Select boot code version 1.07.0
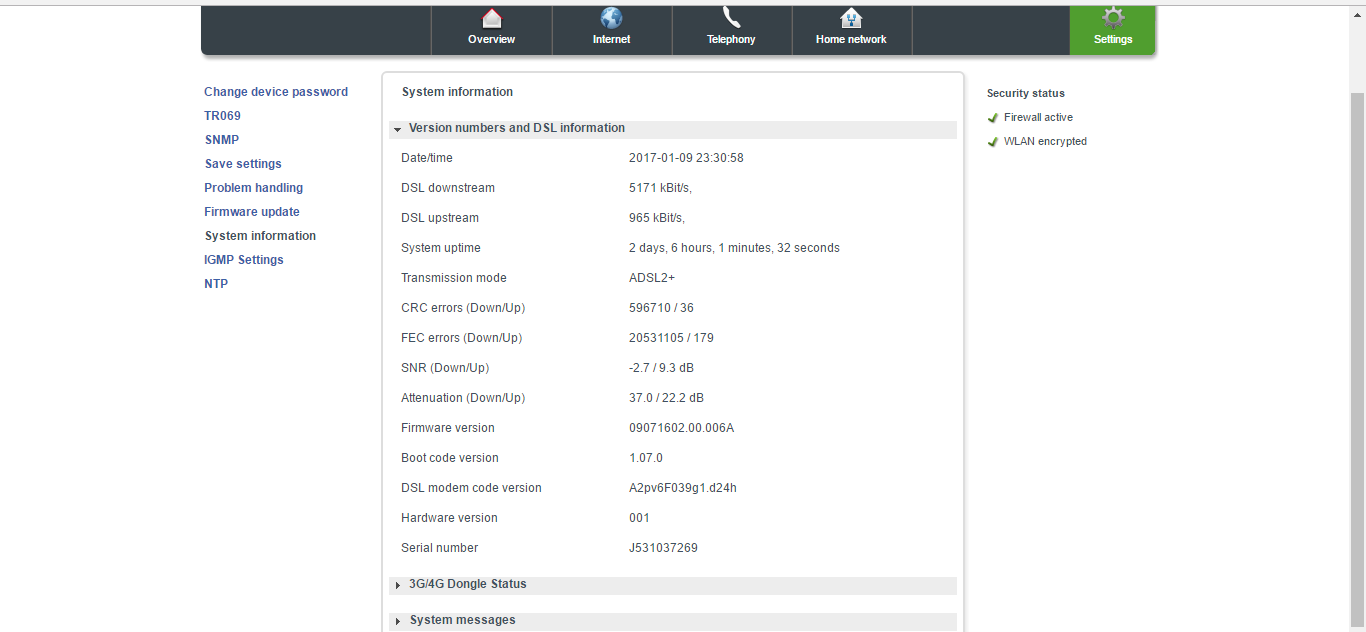This screenshot has height=632, width=1366. point(646,458)
